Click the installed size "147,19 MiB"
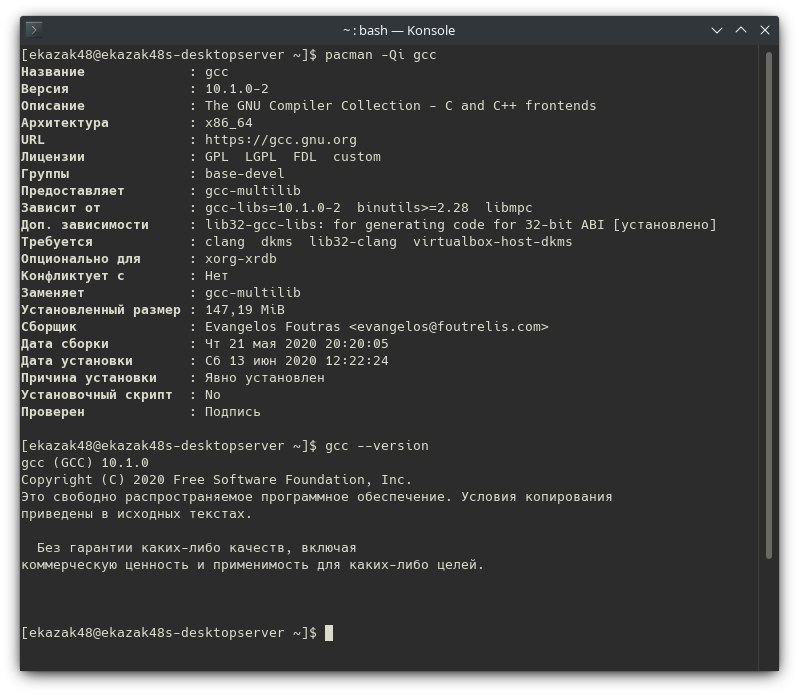Screen dimensions: 799x695 click(245, 310)
